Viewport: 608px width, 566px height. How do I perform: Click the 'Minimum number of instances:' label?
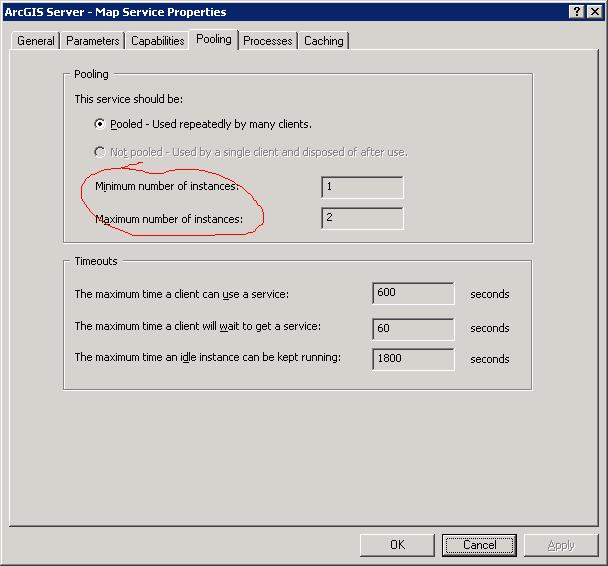pos(167,186)
